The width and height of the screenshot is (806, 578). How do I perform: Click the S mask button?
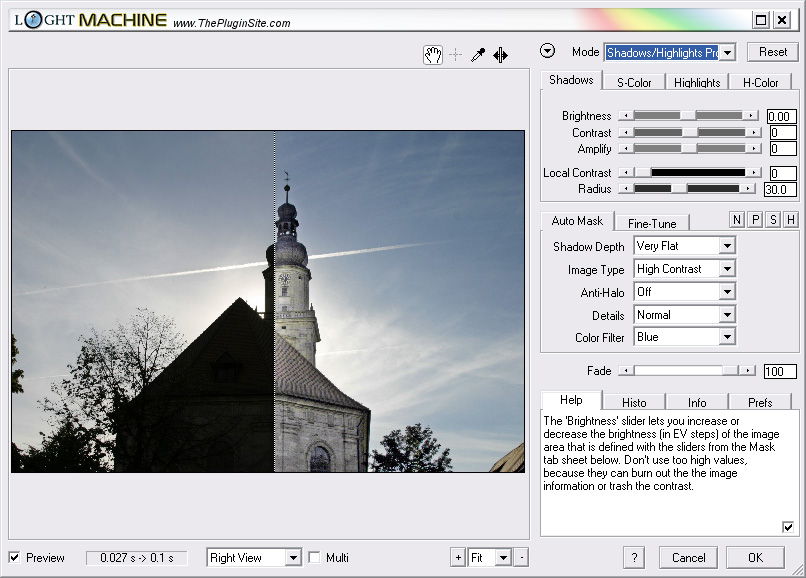(773, 220)
